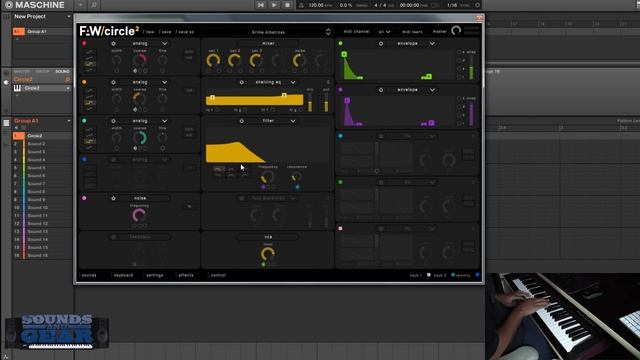Open the keyboard tab at bottom
Screen dimensions: 640x360
tap(123, 276)
